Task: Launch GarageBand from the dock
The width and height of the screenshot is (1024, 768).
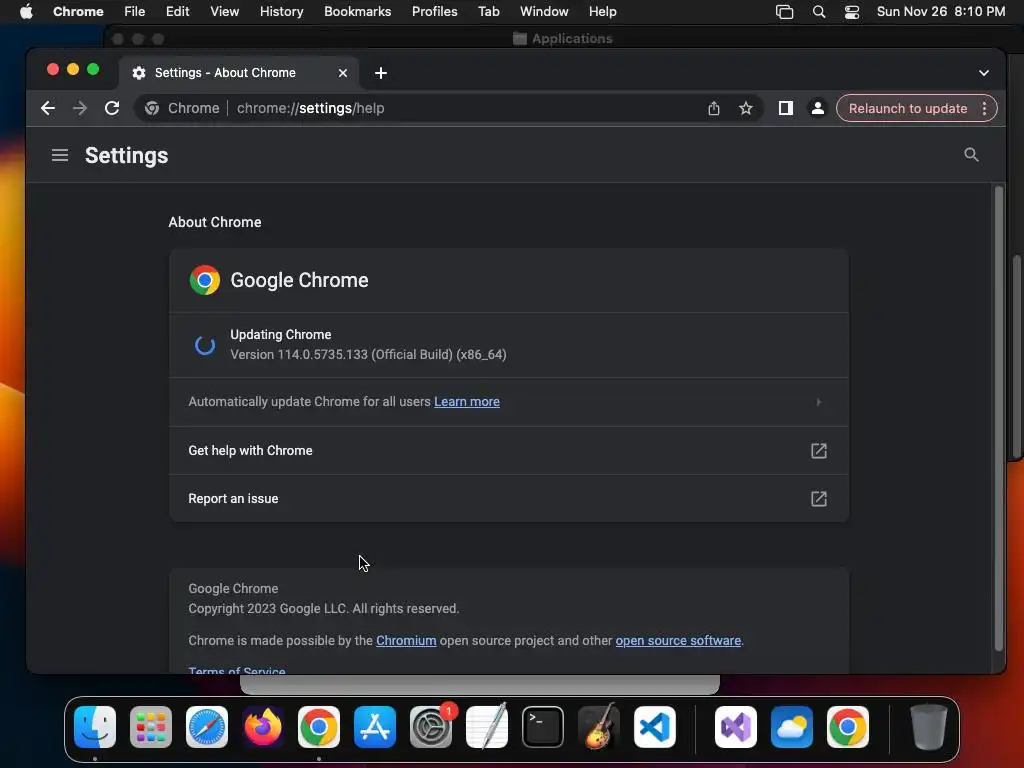Action: 599,727
